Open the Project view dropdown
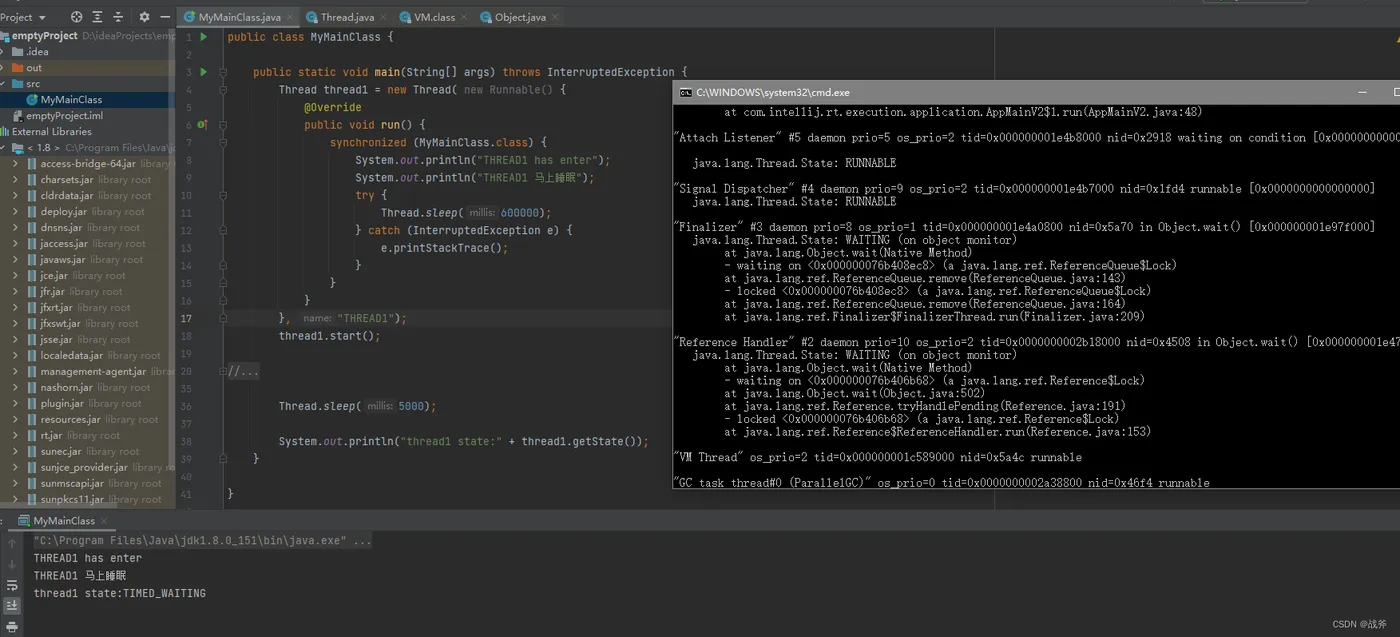Image resolution: width=1400 pixels, height=637 pixels. [41, 17]
